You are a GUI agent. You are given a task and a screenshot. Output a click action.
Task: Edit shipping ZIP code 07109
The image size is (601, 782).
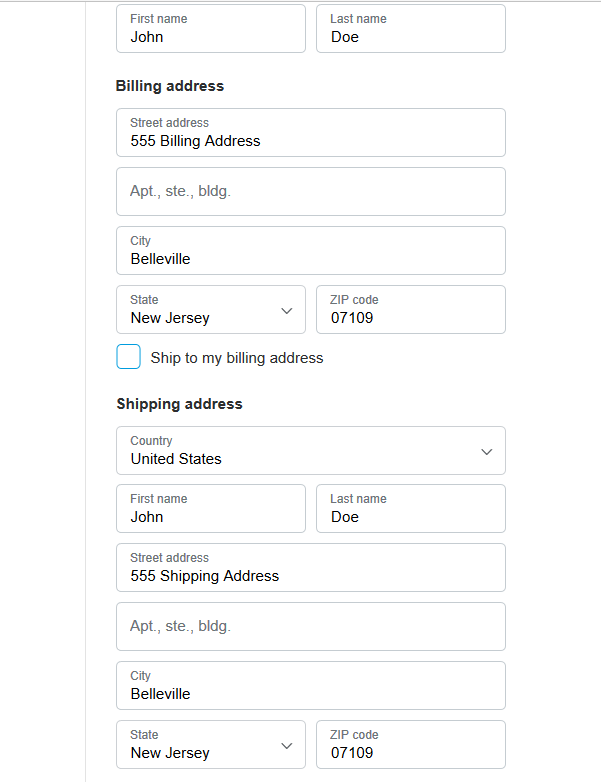pos(411,745)
